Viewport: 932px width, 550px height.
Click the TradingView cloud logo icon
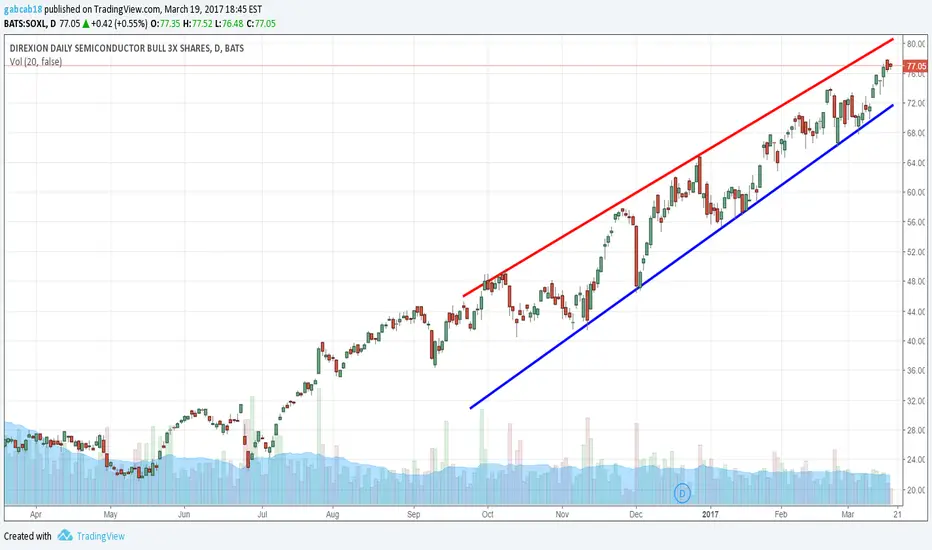click(x=65, y=536)
